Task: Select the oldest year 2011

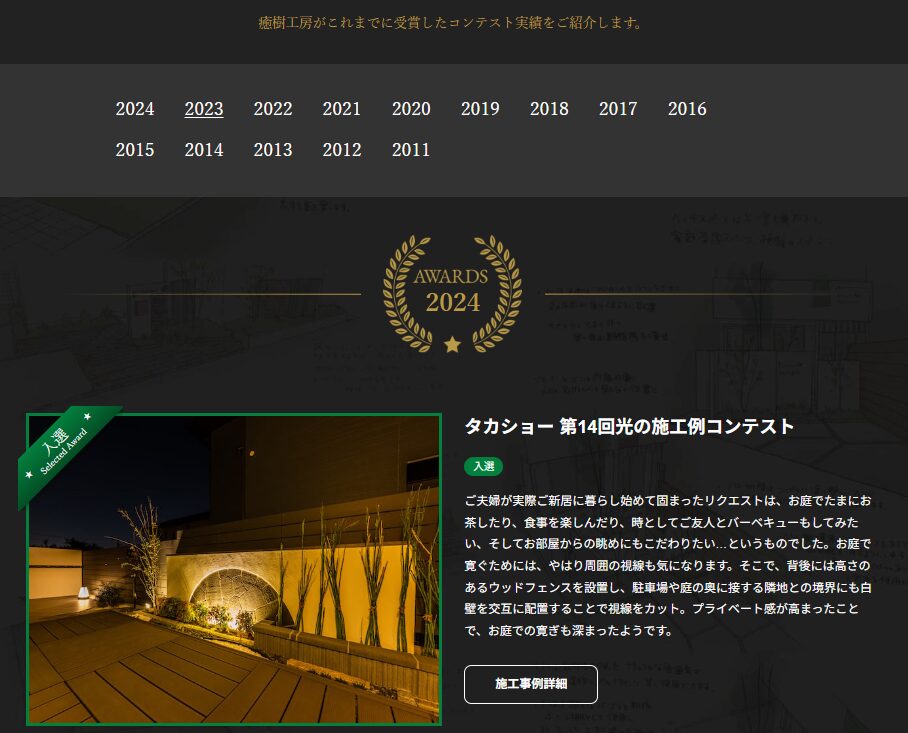Action: [x=411, y=150]
